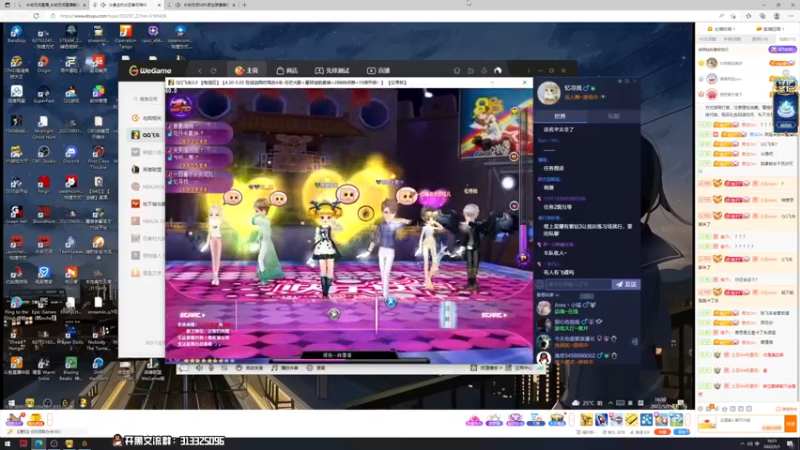Open the Bandizip desktop shortcut
This screenshot has width=800, height=450.
click(16, 34)
